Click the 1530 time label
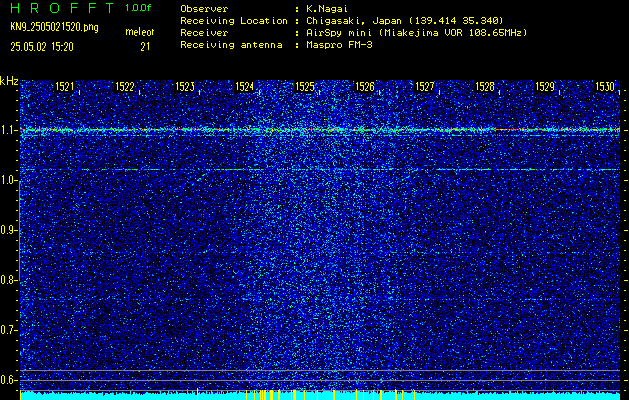The height and width of the screenshot is (400, 629). point(605,87)
